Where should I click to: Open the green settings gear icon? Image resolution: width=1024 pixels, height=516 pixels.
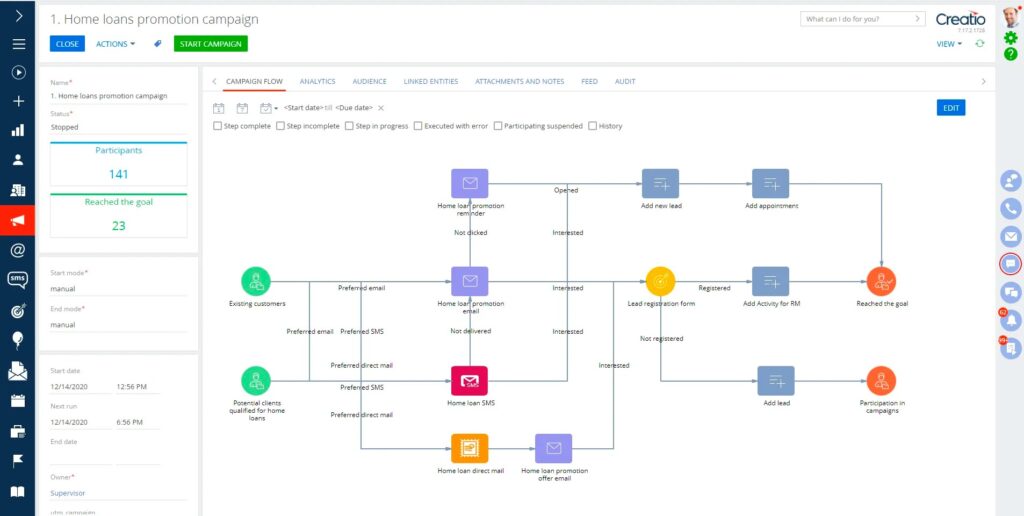tap(1010, 38)
